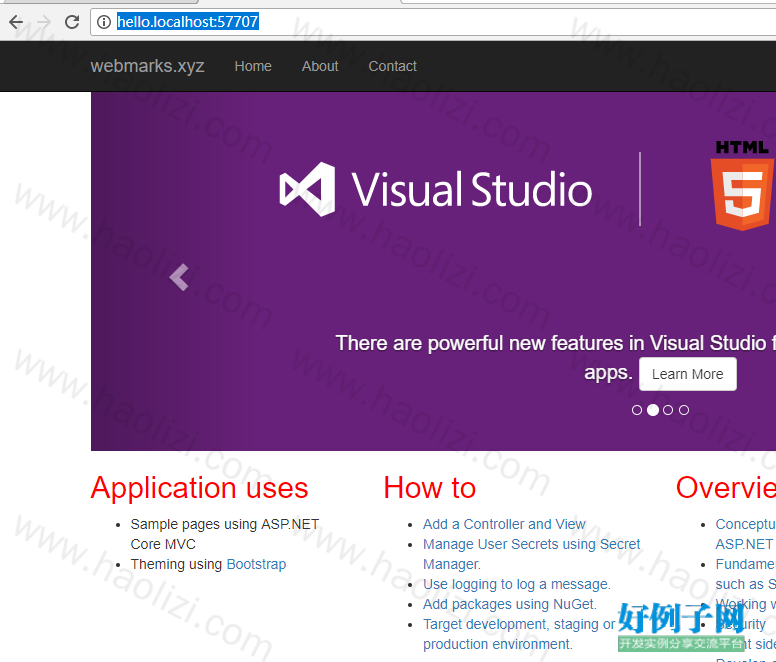Click the site info icon in address bar

[103, 22]
